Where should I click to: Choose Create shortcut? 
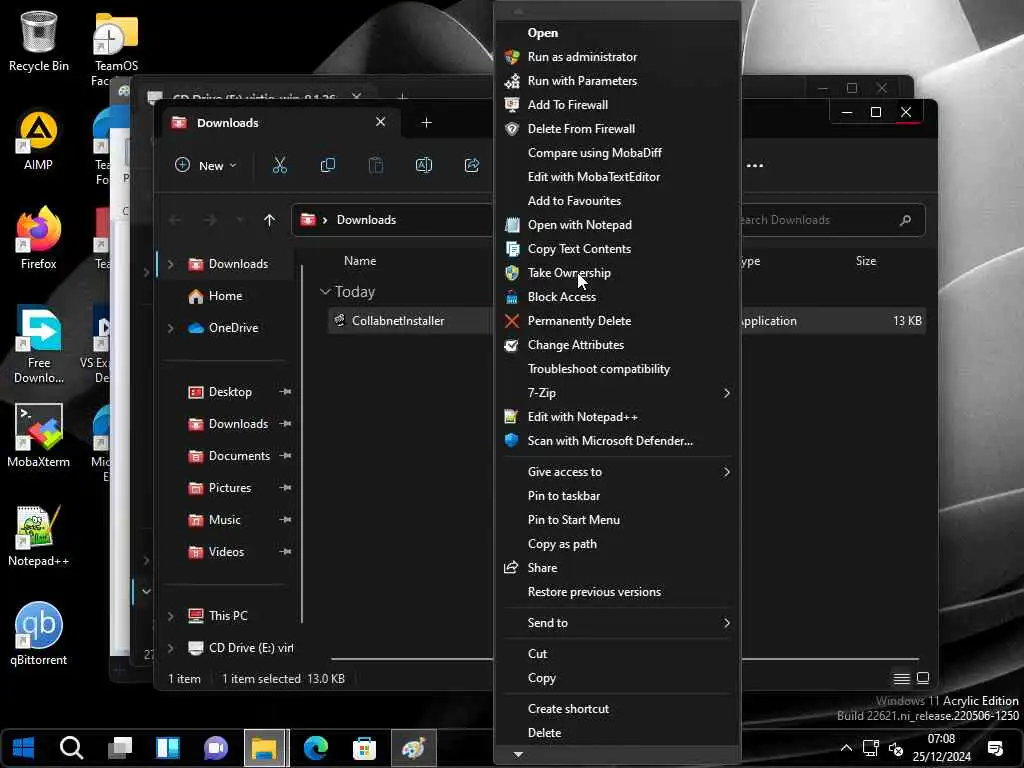[x=617, y=709]
